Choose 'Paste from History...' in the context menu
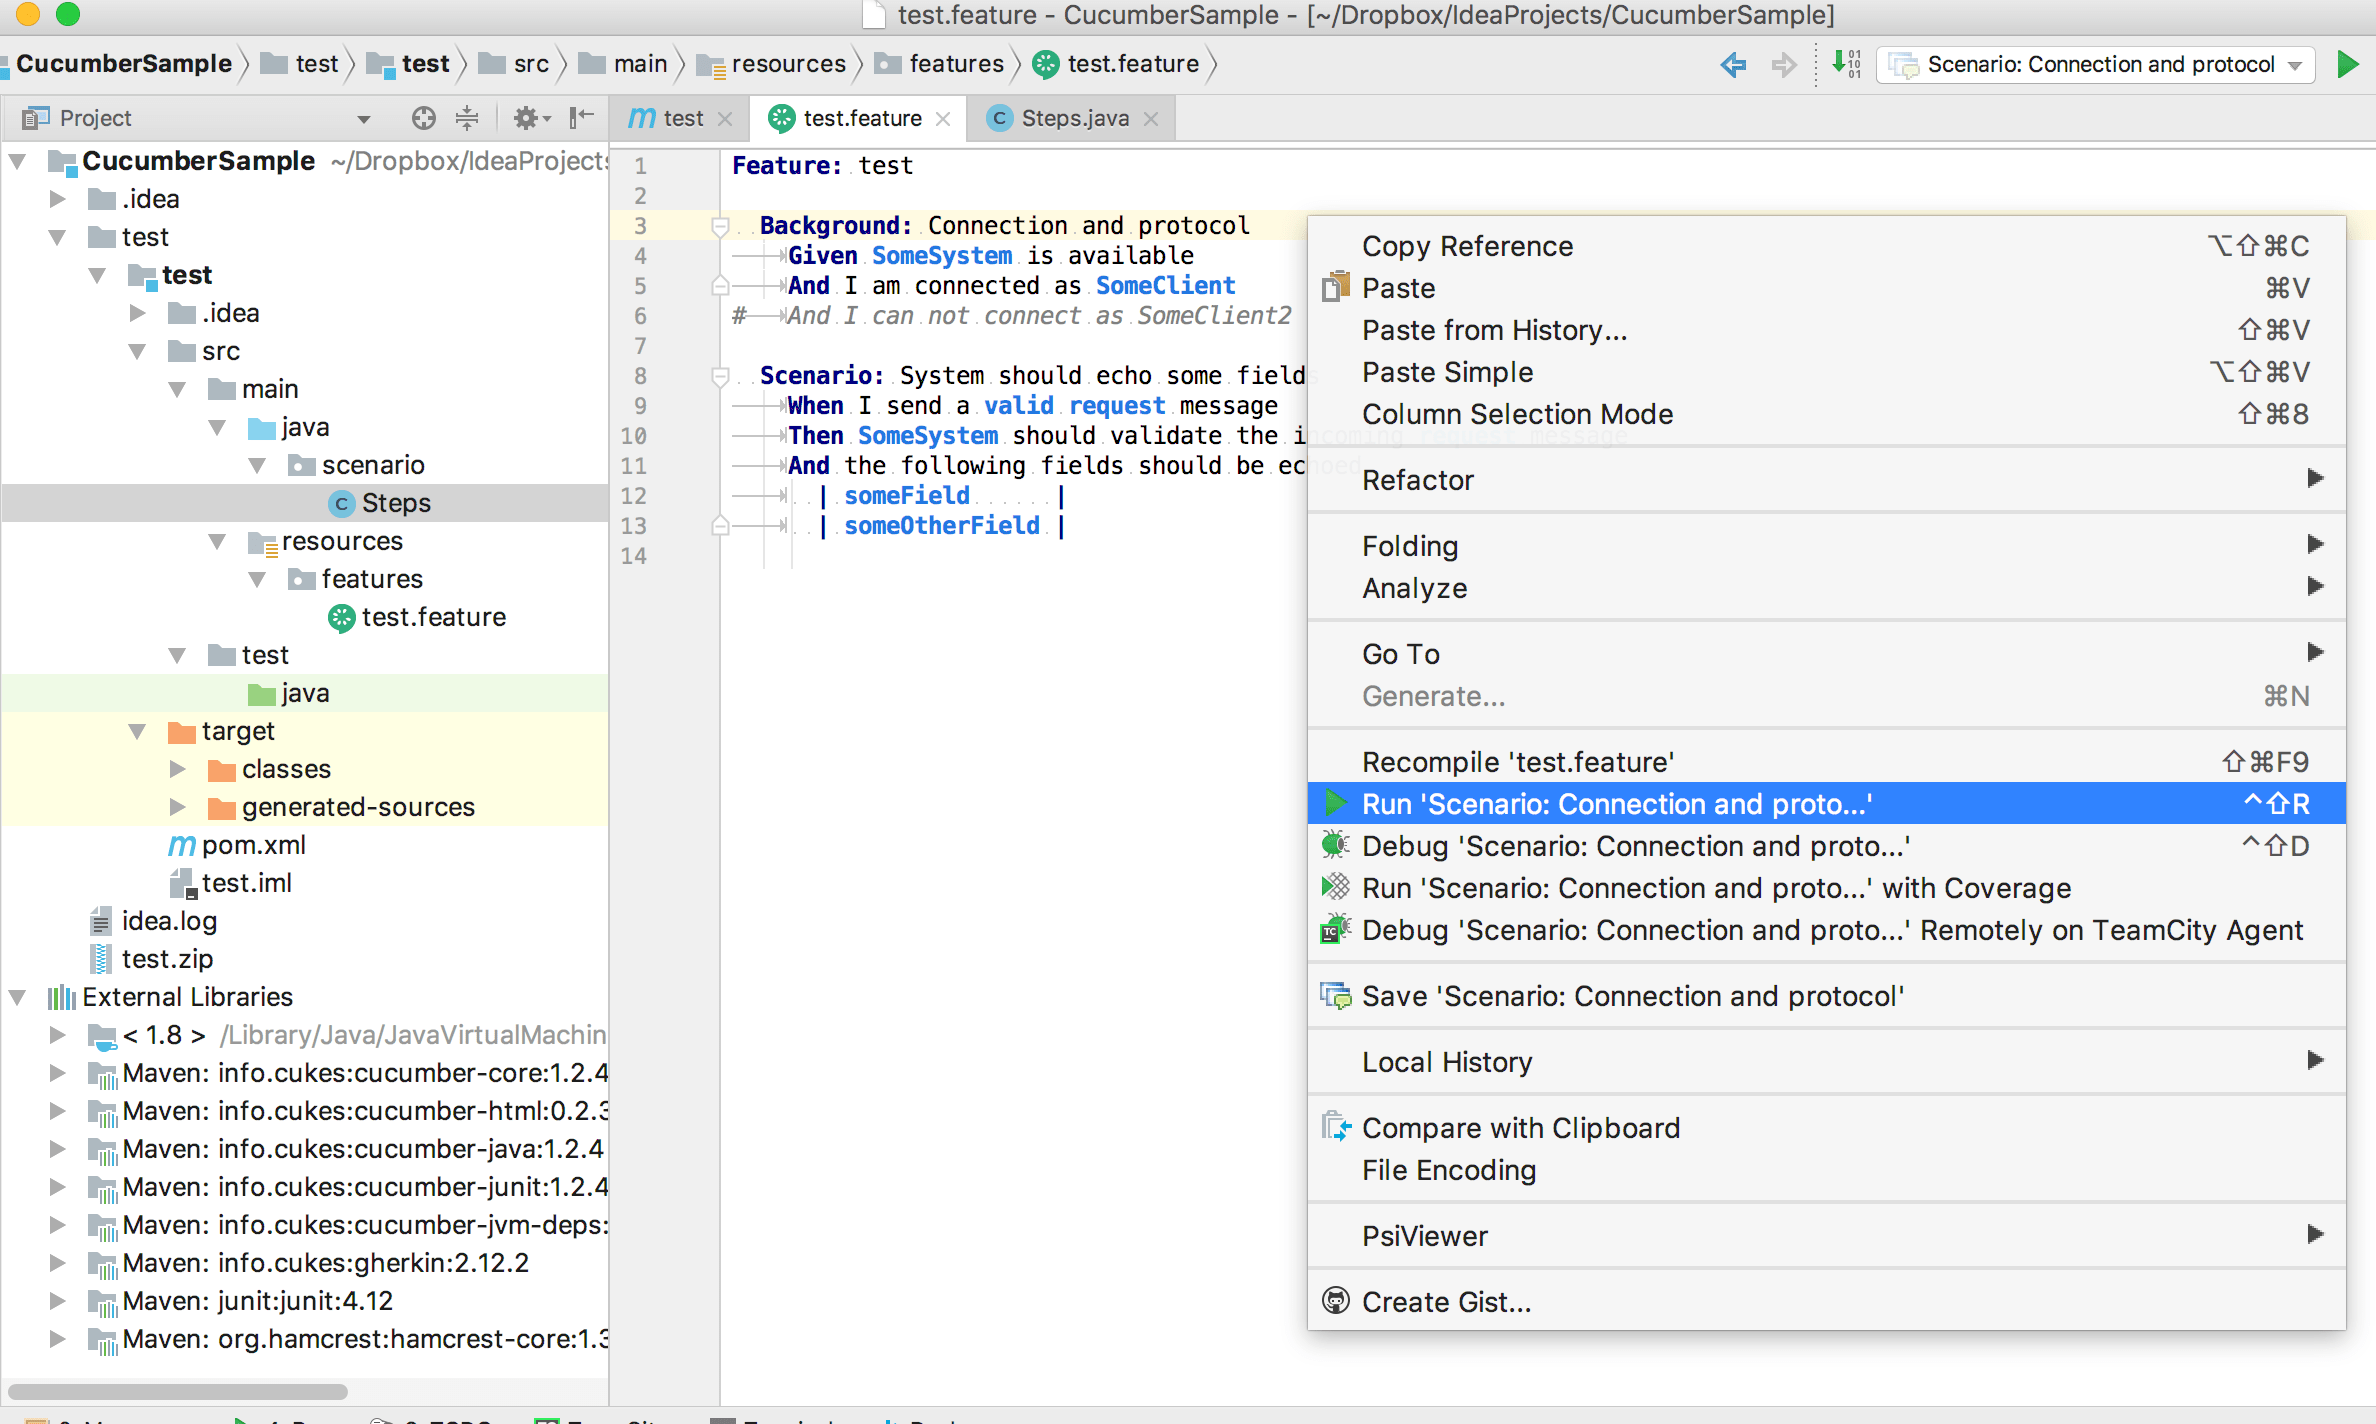 click(1494, 330)
